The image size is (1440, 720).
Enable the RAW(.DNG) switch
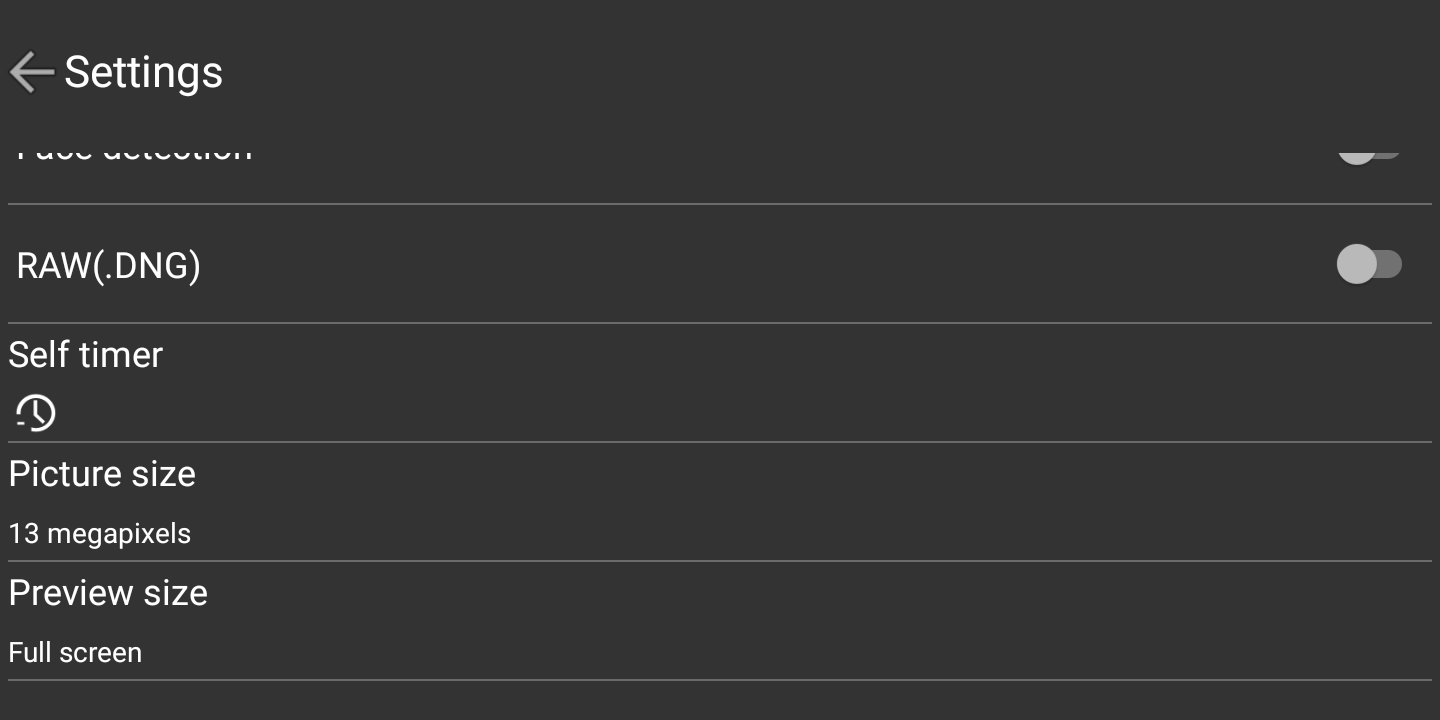(1369, 265)
